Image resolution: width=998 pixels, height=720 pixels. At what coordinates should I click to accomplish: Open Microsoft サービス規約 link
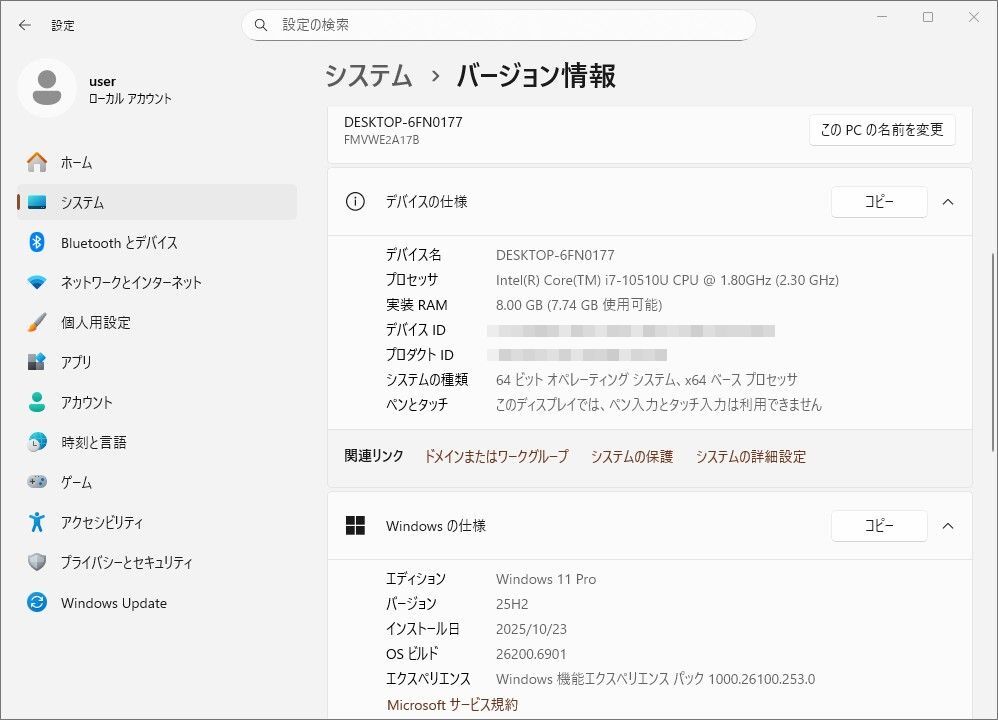[x=452, y=705]
